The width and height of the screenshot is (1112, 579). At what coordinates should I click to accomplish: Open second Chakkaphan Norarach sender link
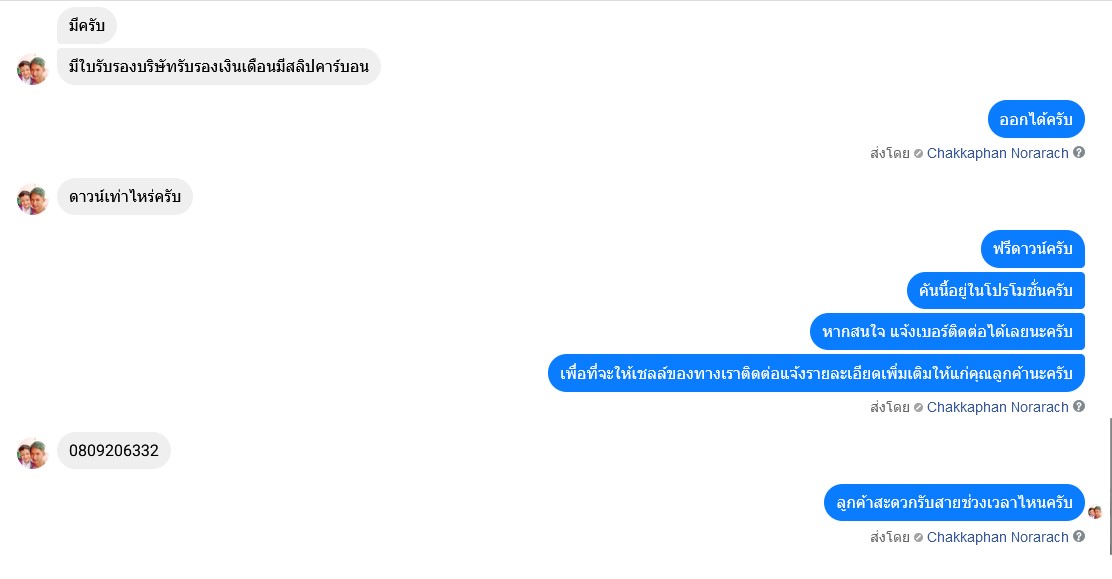[x=997, y=407]
